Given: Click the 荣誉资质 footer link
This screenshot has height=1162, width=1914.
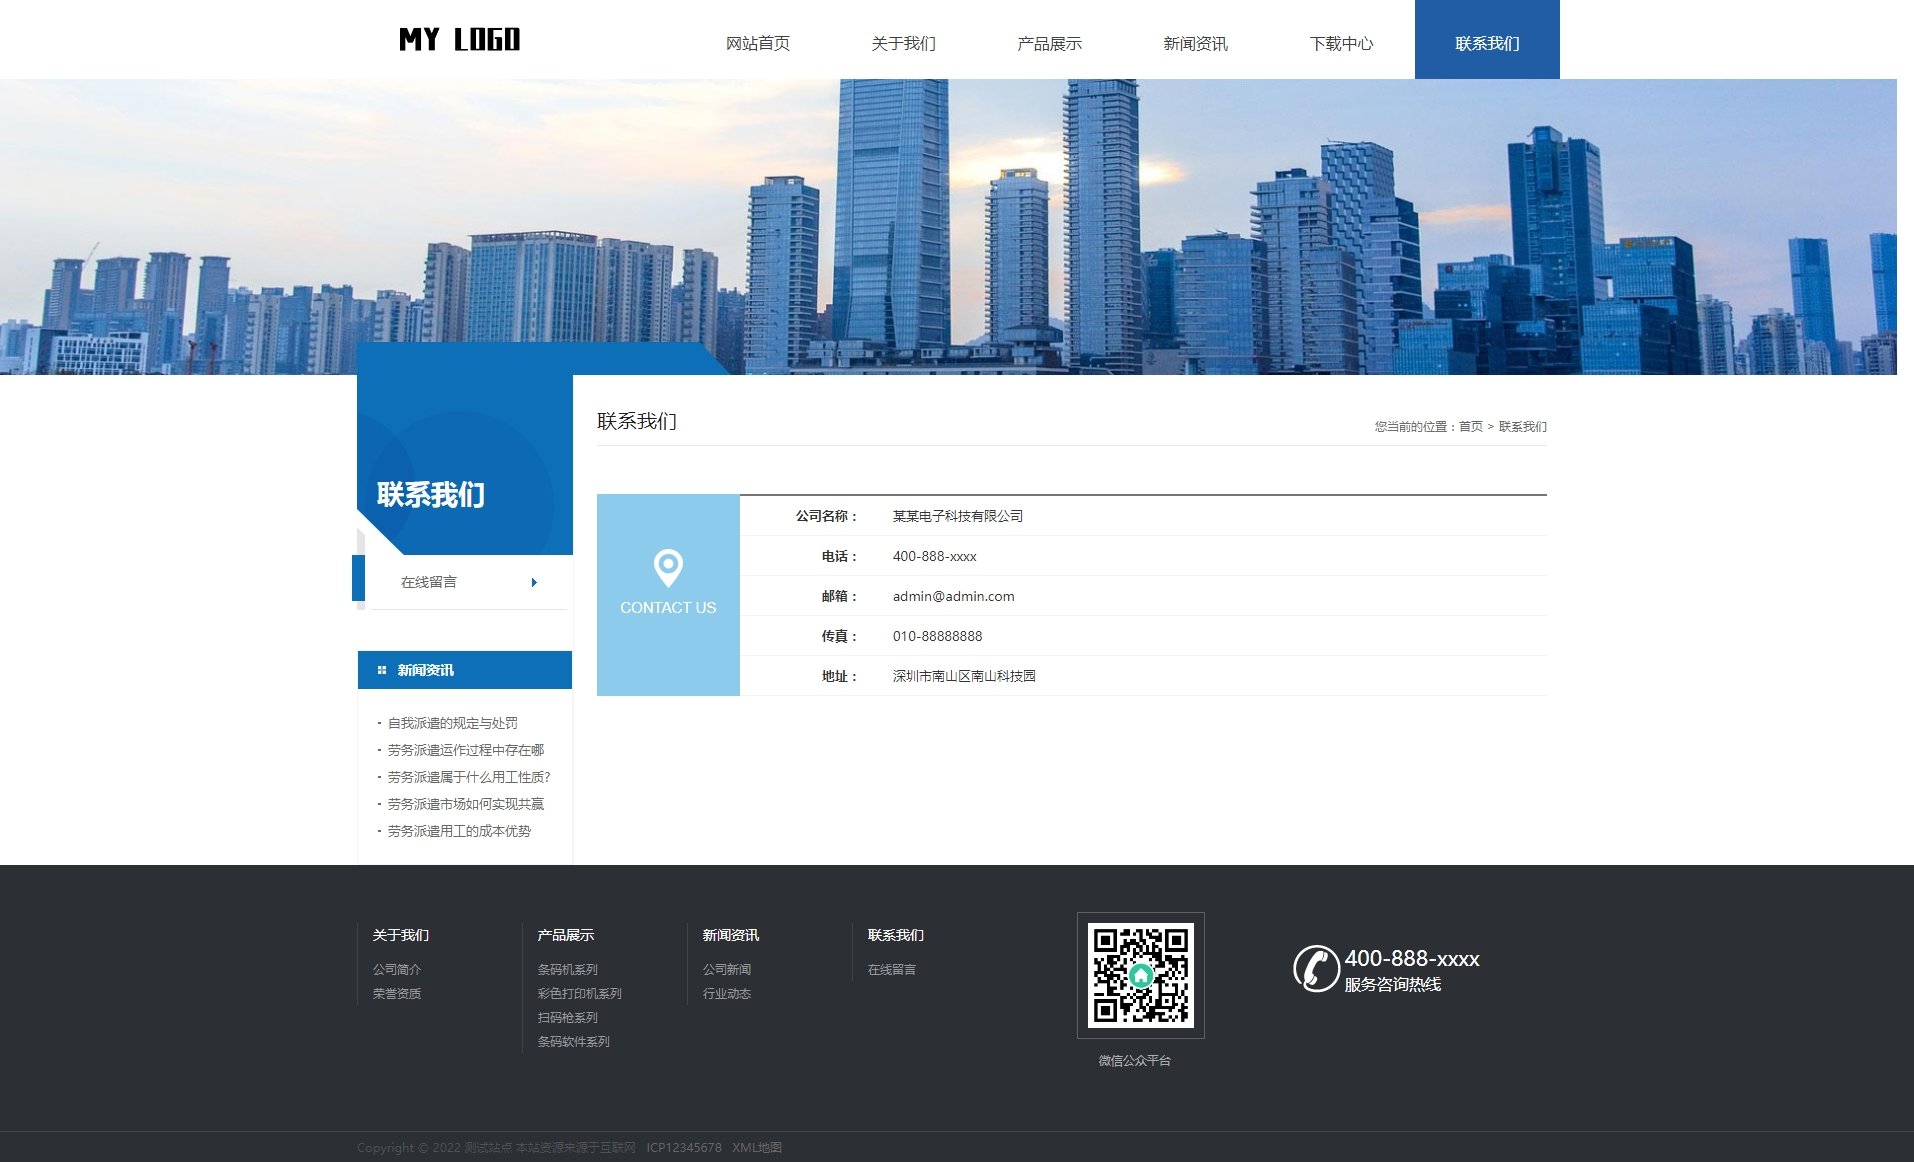Looking at the screenshot, I should click(x=396, y=993).
